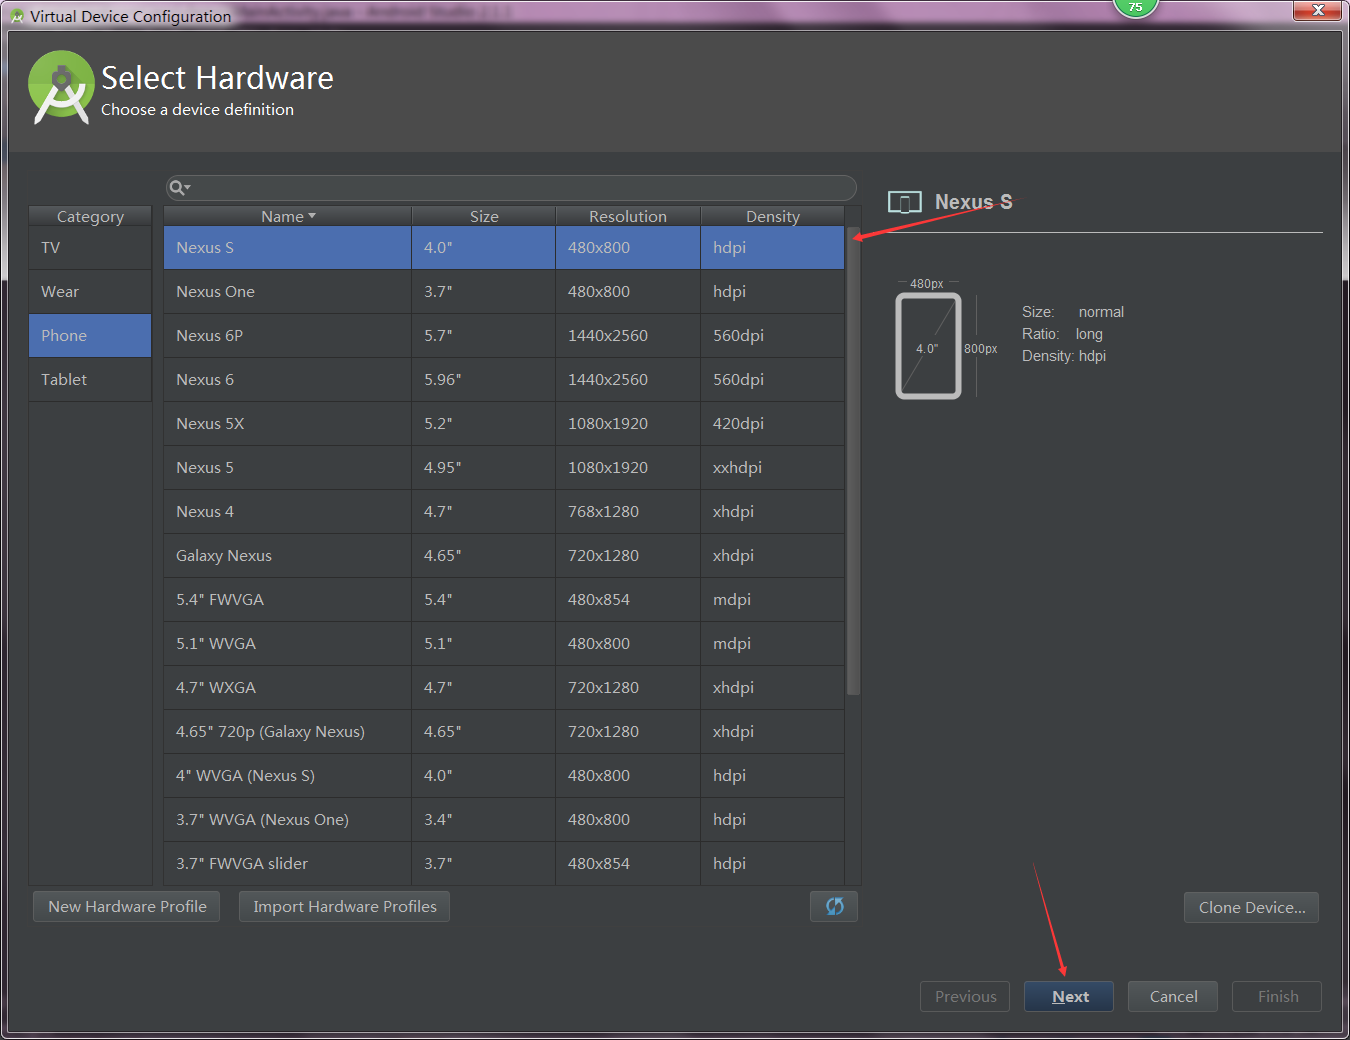Select the Nexus S row
1350x1040 pixels.
pos(504,248)
